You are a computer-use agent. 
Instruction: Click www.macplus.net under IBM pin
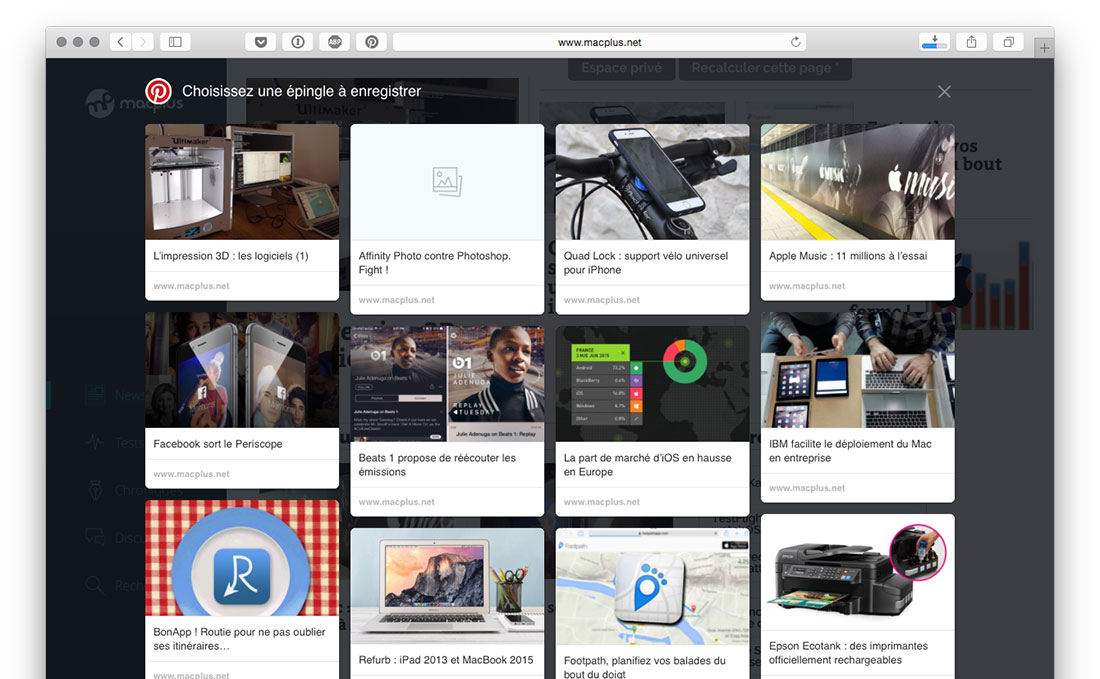click(x=807, y=488)
